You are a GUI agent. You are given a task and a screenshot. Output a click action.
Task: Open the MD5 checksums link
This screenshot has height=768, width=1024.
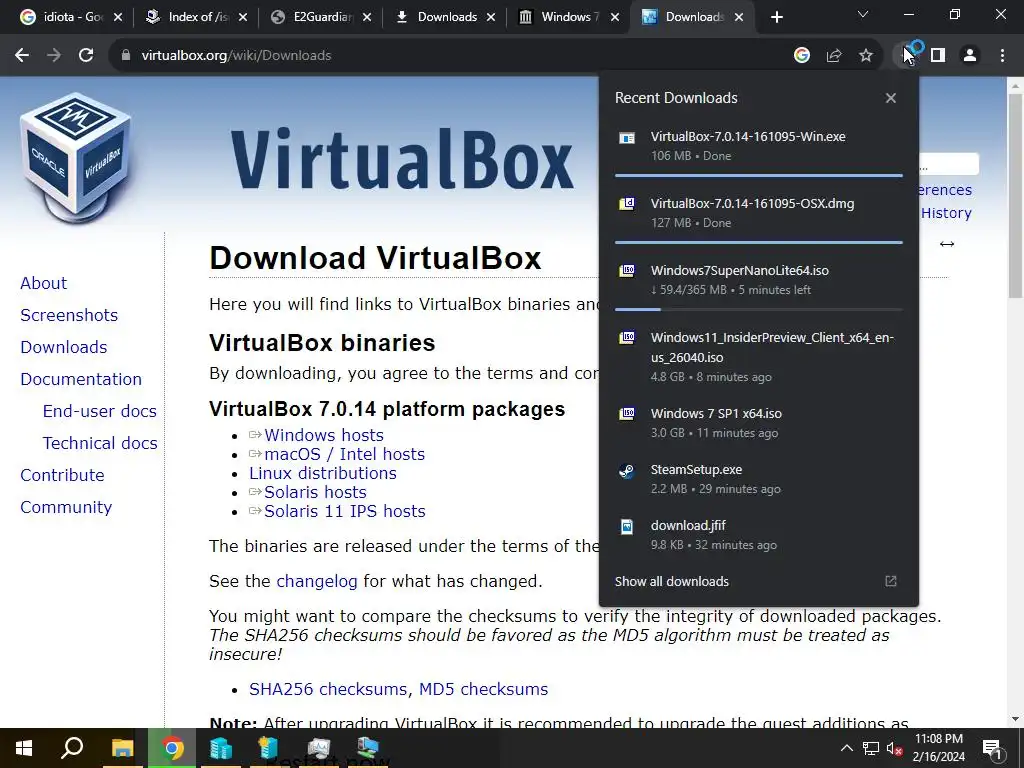(483, 689)
